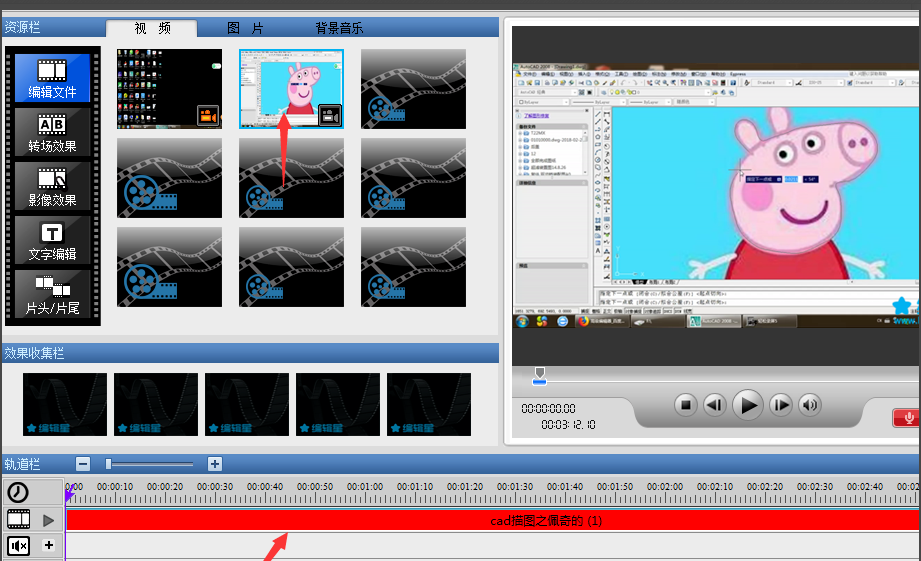Click the camera icon on Peppa Pig thumbnail
Image resolution: width=921 pixels, height=561 pixels.
330,116
